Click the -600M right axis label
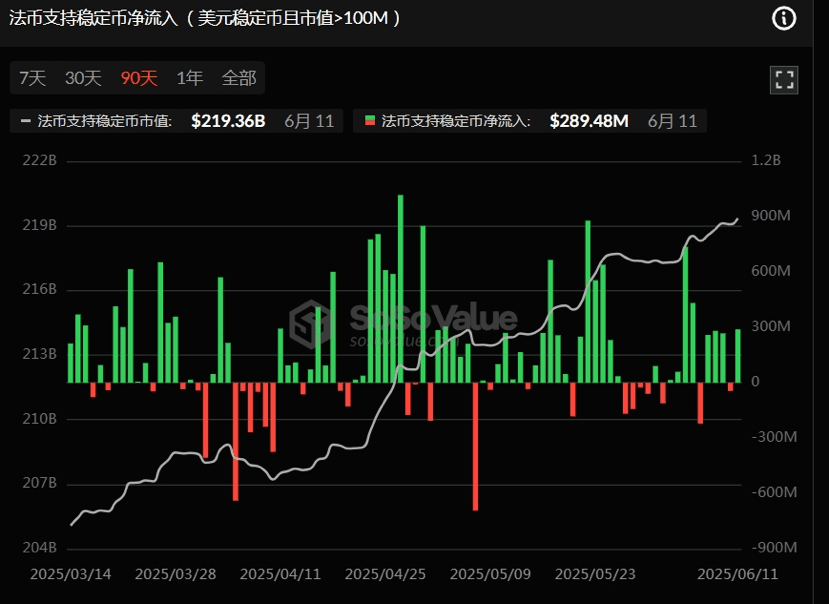829x604 pixels. [x=774, y=492]
